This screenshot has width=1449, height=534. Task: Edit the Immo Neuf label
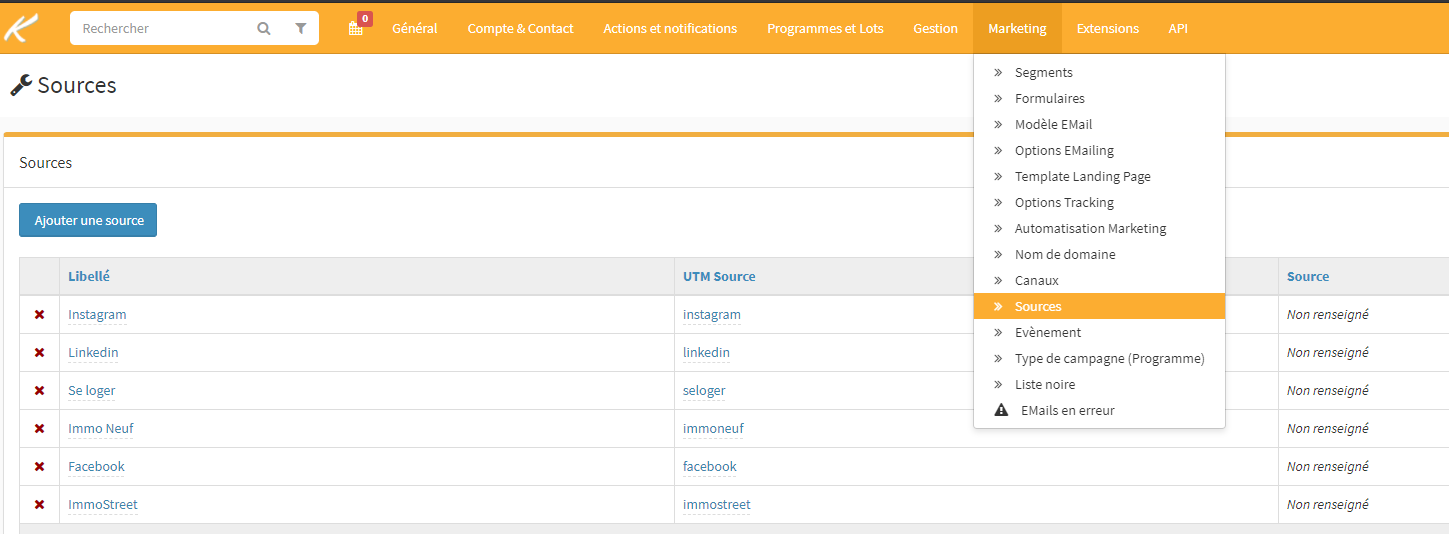[x=101, y=429]
